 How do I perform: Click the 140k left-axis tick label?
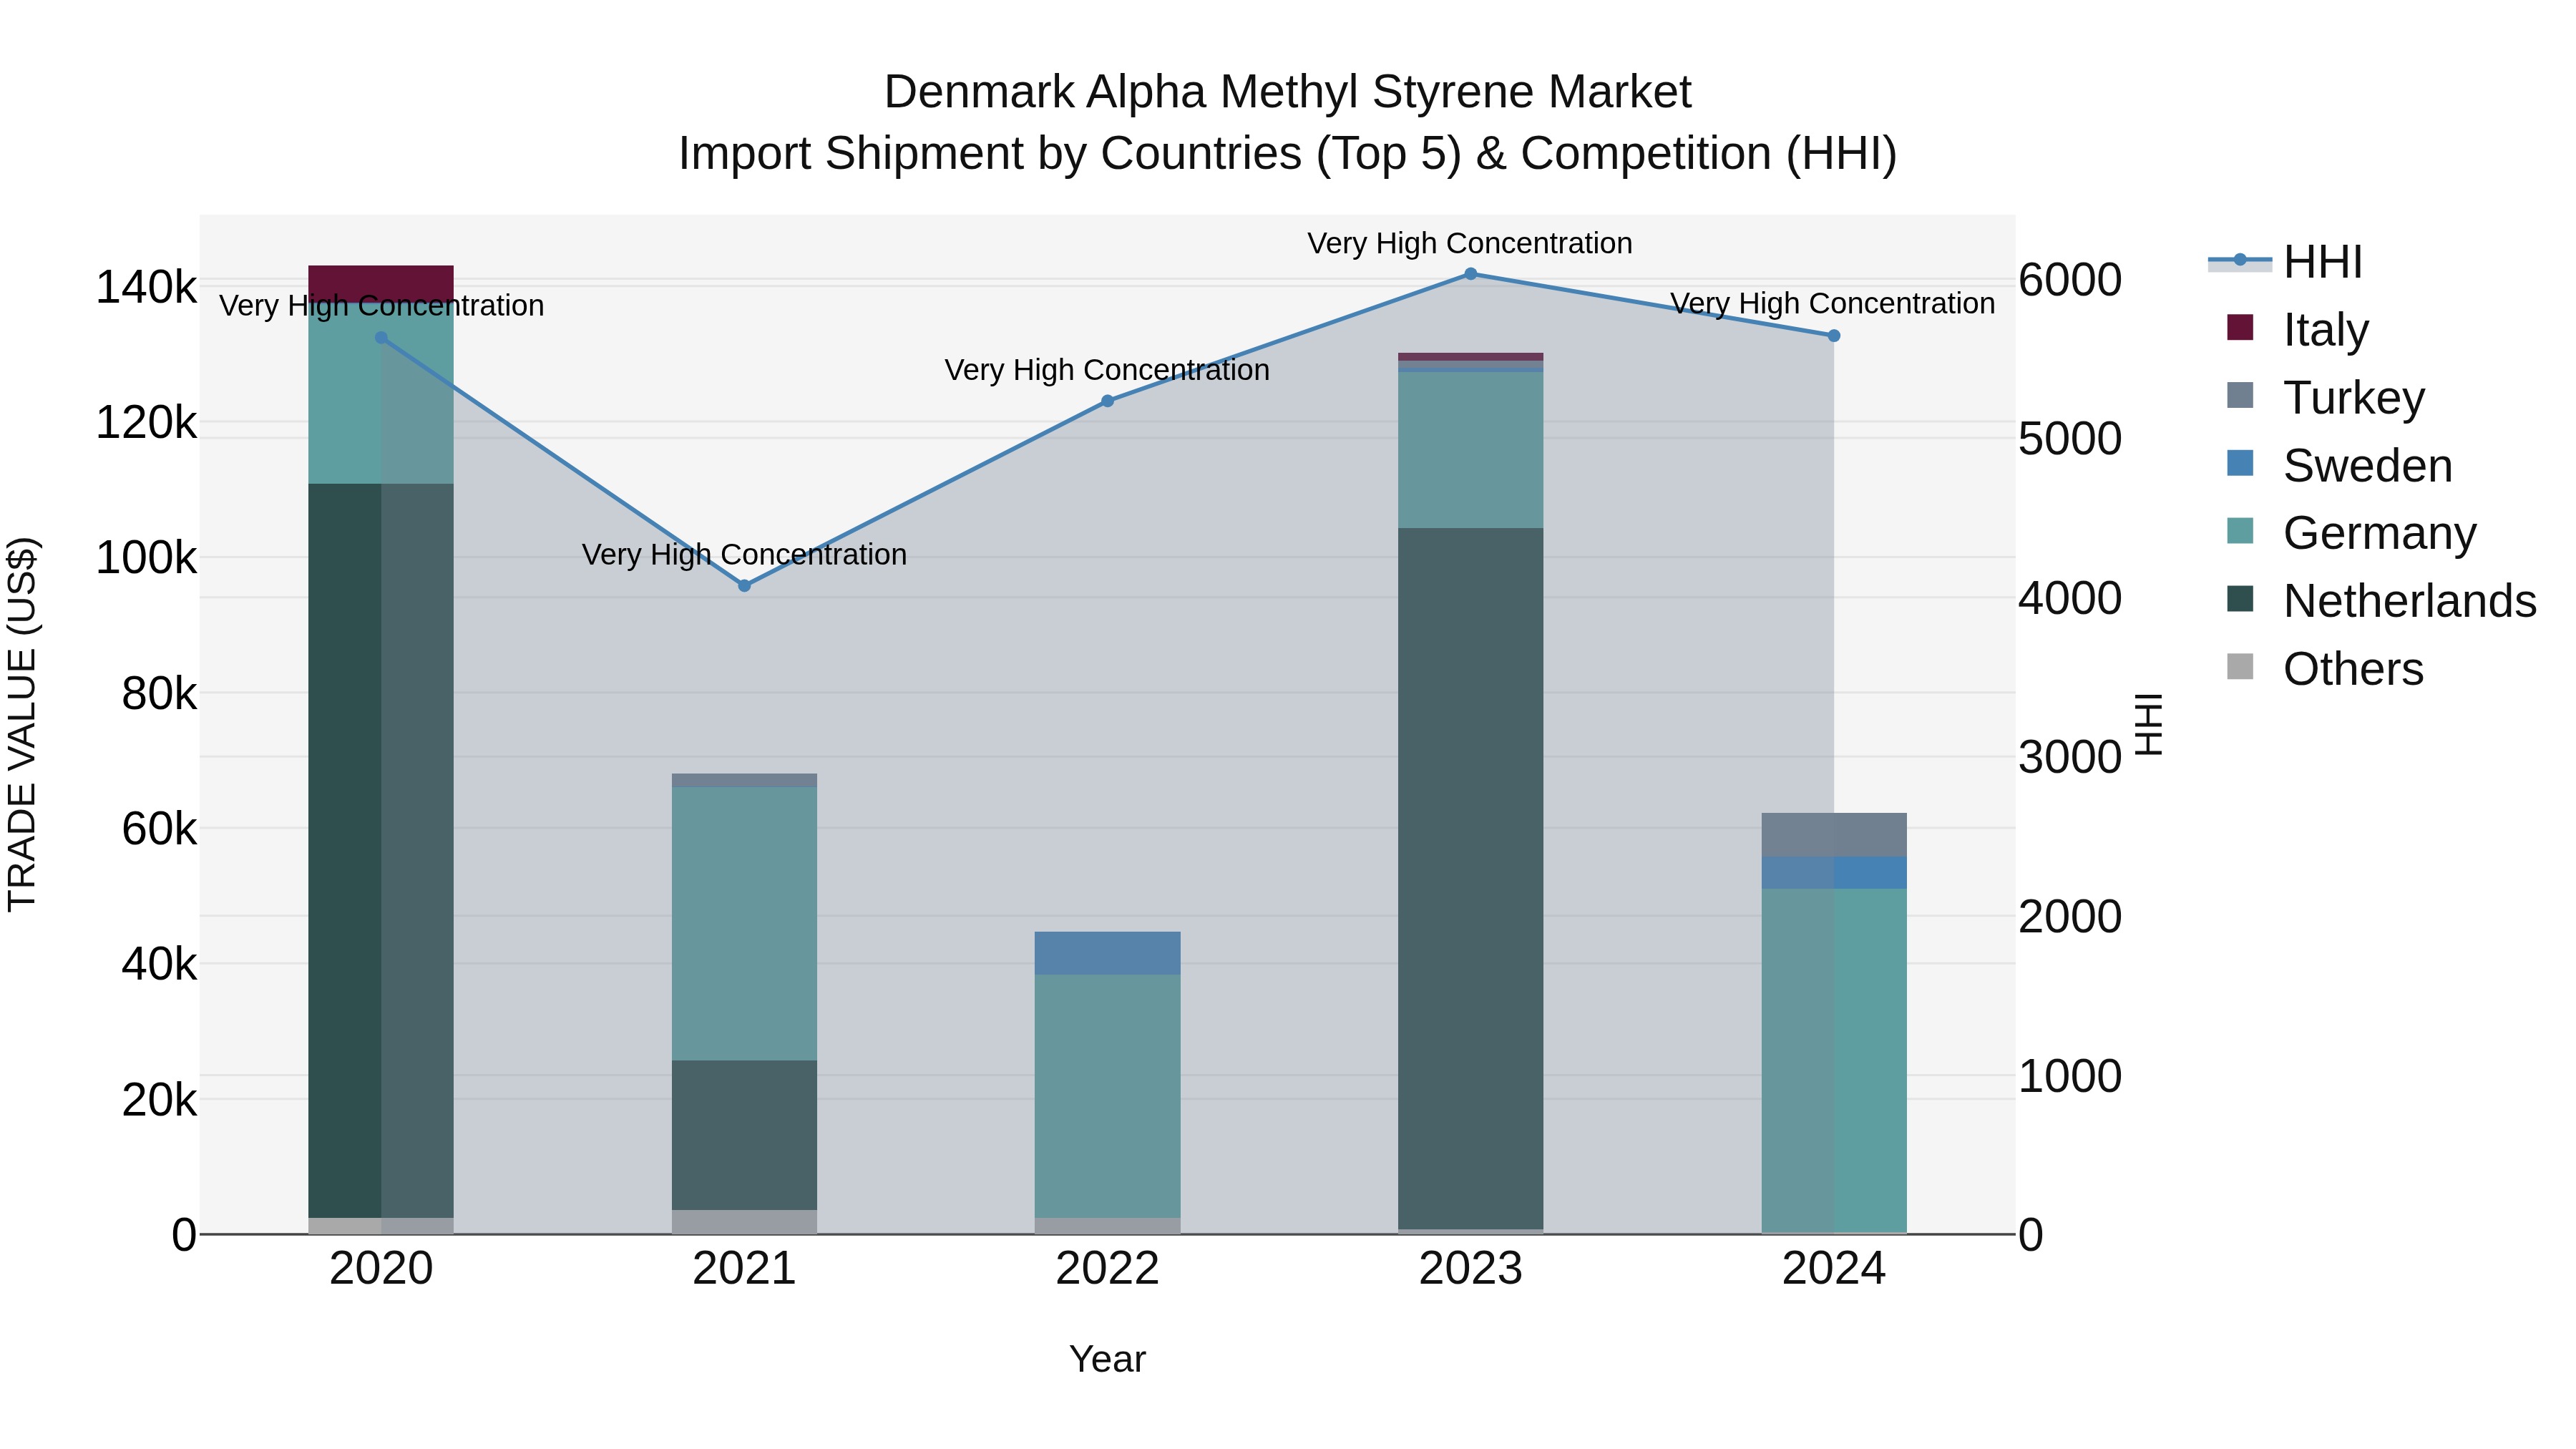click(x=146, y=288)
